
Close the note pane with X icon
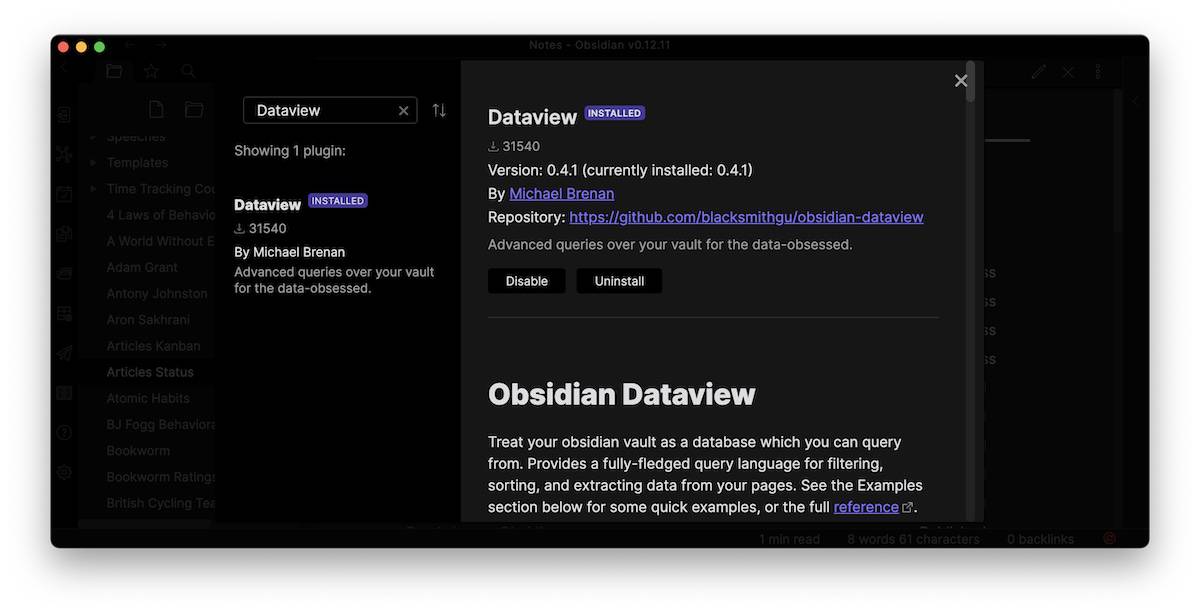(1068, 72)
